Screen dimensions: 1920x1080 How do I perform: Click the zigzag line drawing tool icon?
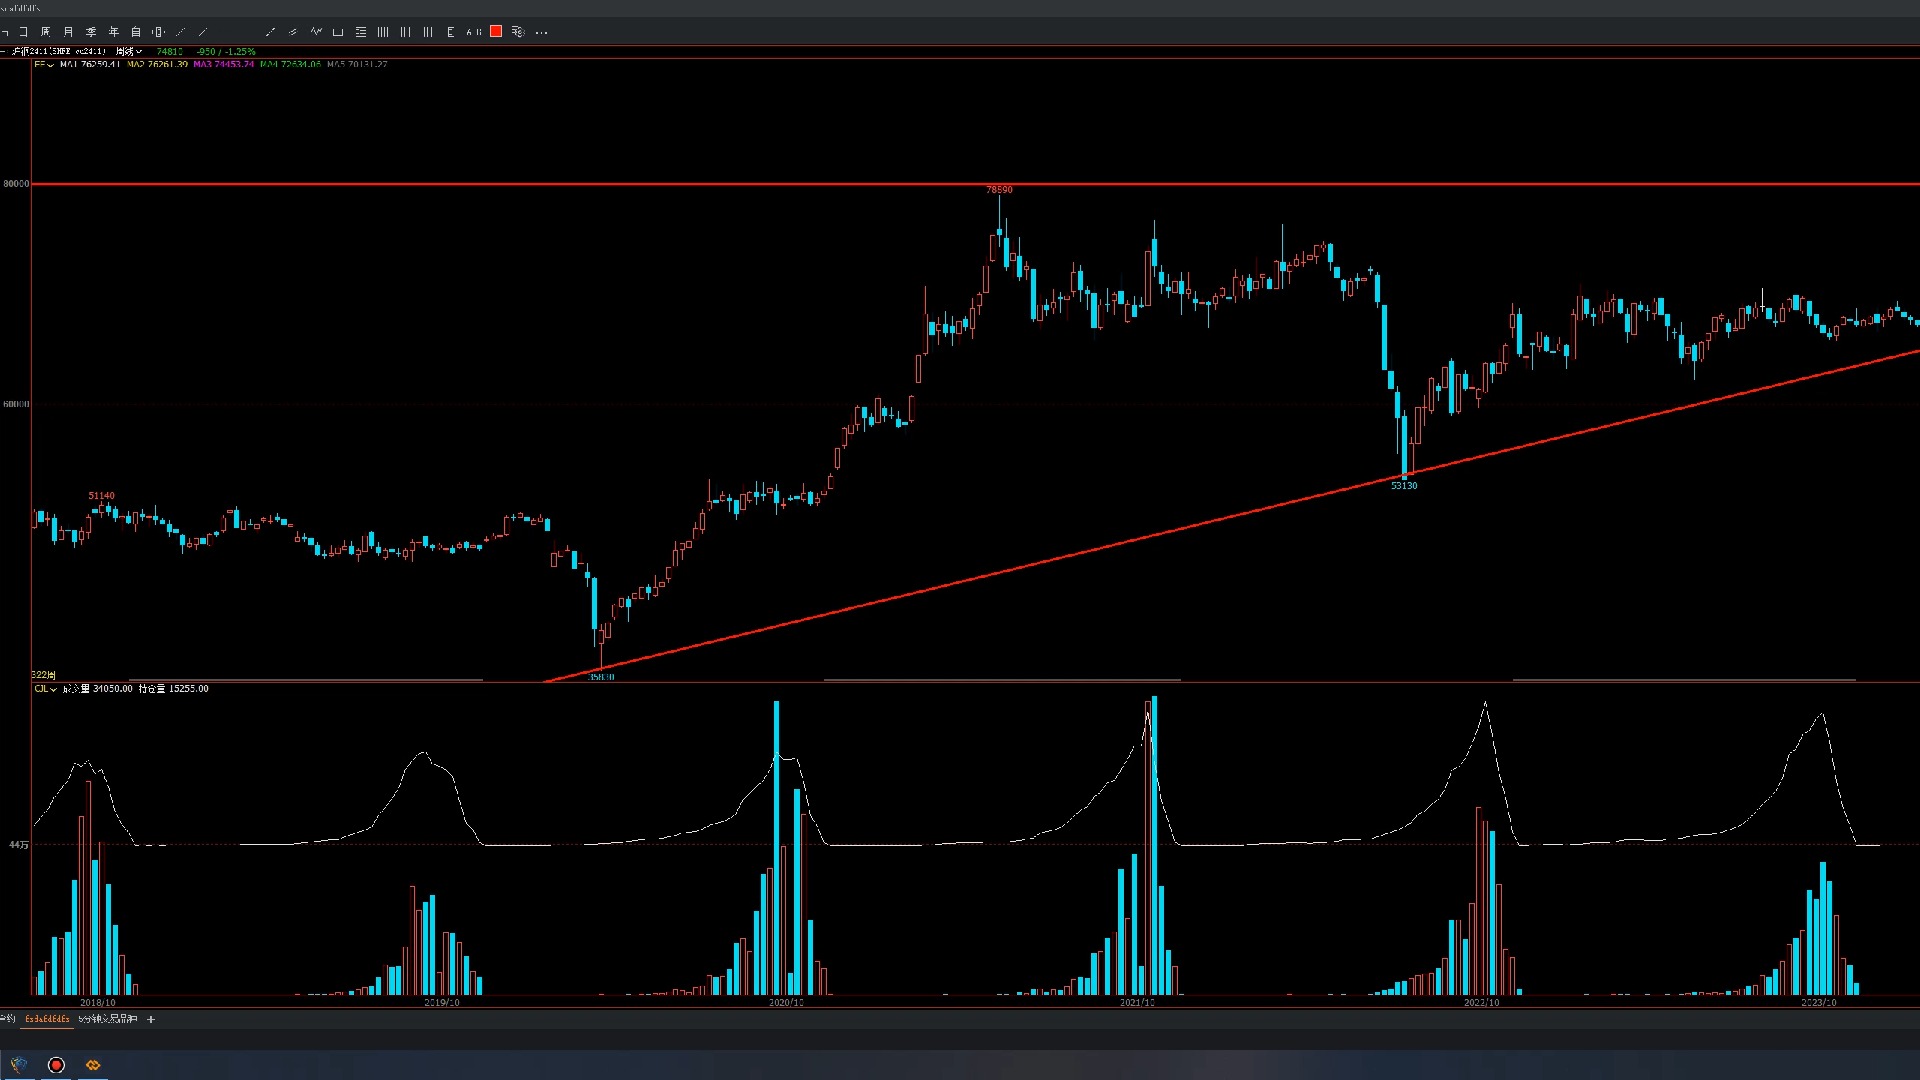coord(316,32)
